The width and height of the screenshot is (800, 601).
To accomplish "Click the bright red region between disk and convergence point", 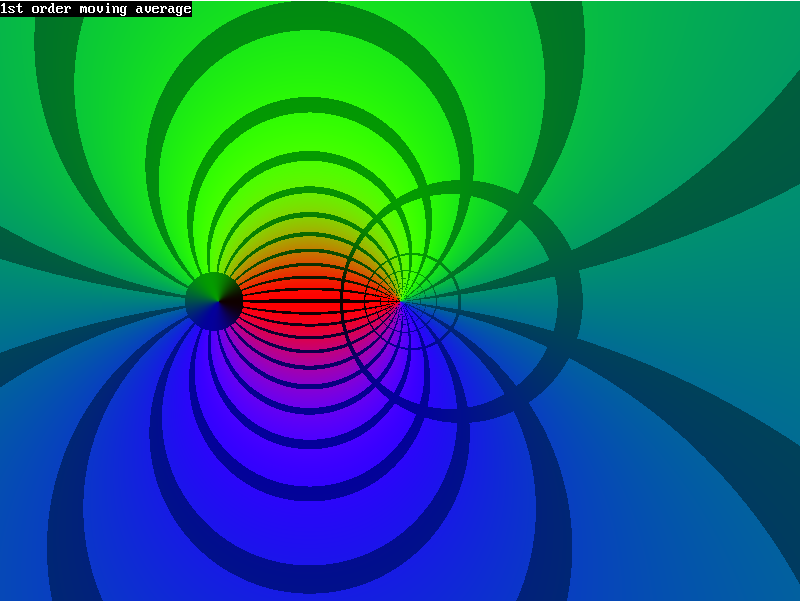I will [300, 290].
